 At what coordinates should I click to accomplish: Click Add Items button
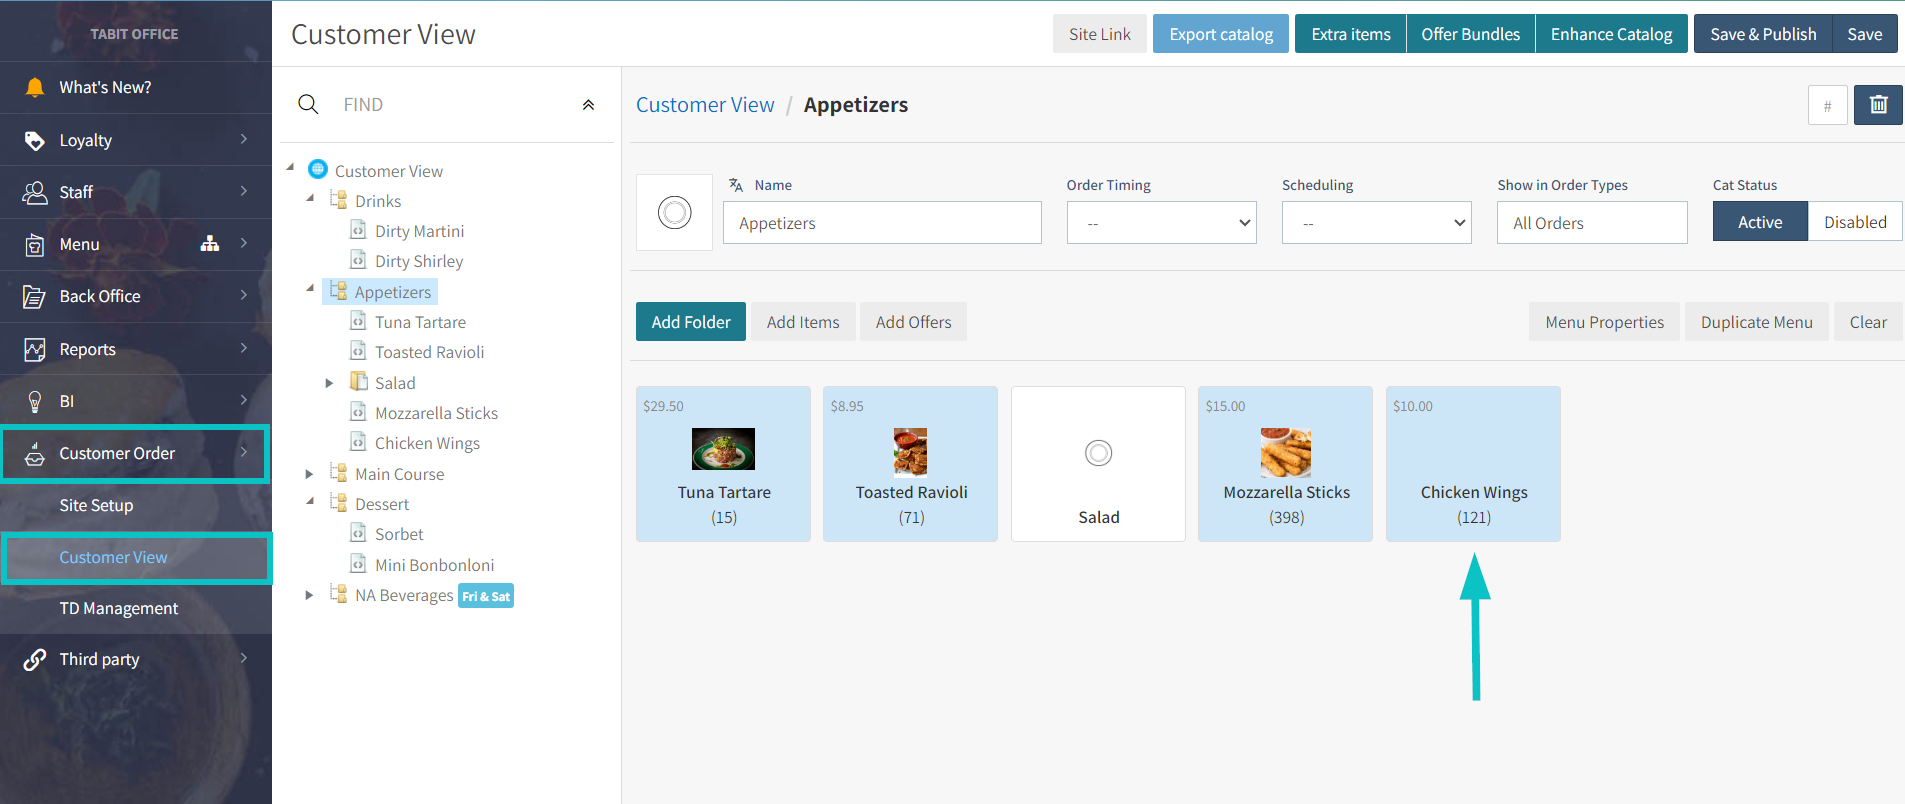point(803,322)
